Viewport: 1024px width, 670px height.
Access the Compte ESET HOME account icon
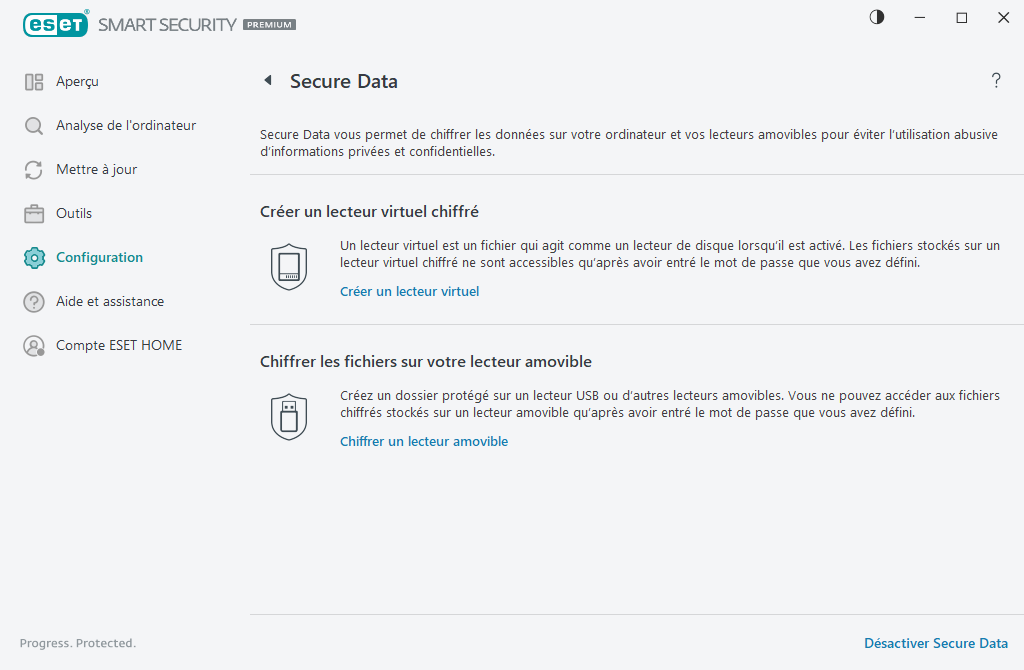33,345
